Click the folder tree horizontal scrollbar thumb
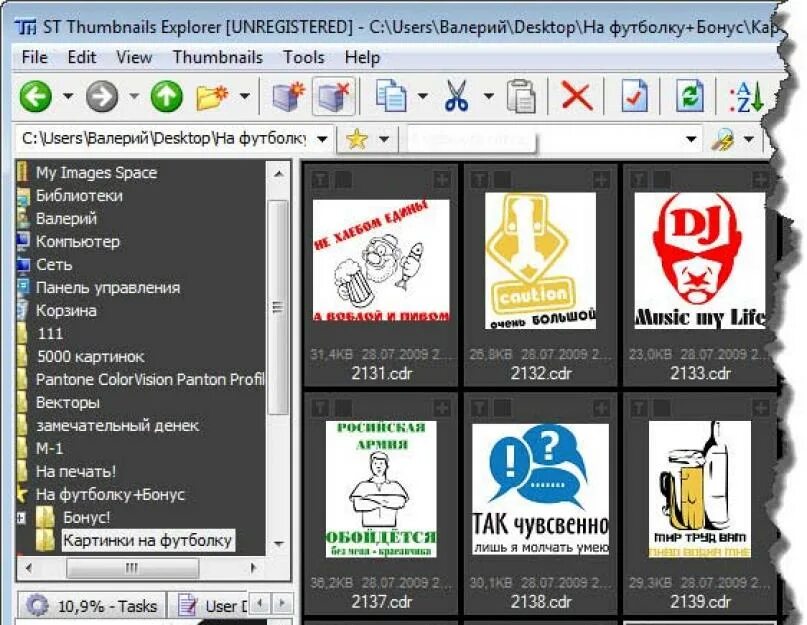Image resolution: width=807 pixels, height=625 pixels. pyautogui.click(x=132, y=568)
